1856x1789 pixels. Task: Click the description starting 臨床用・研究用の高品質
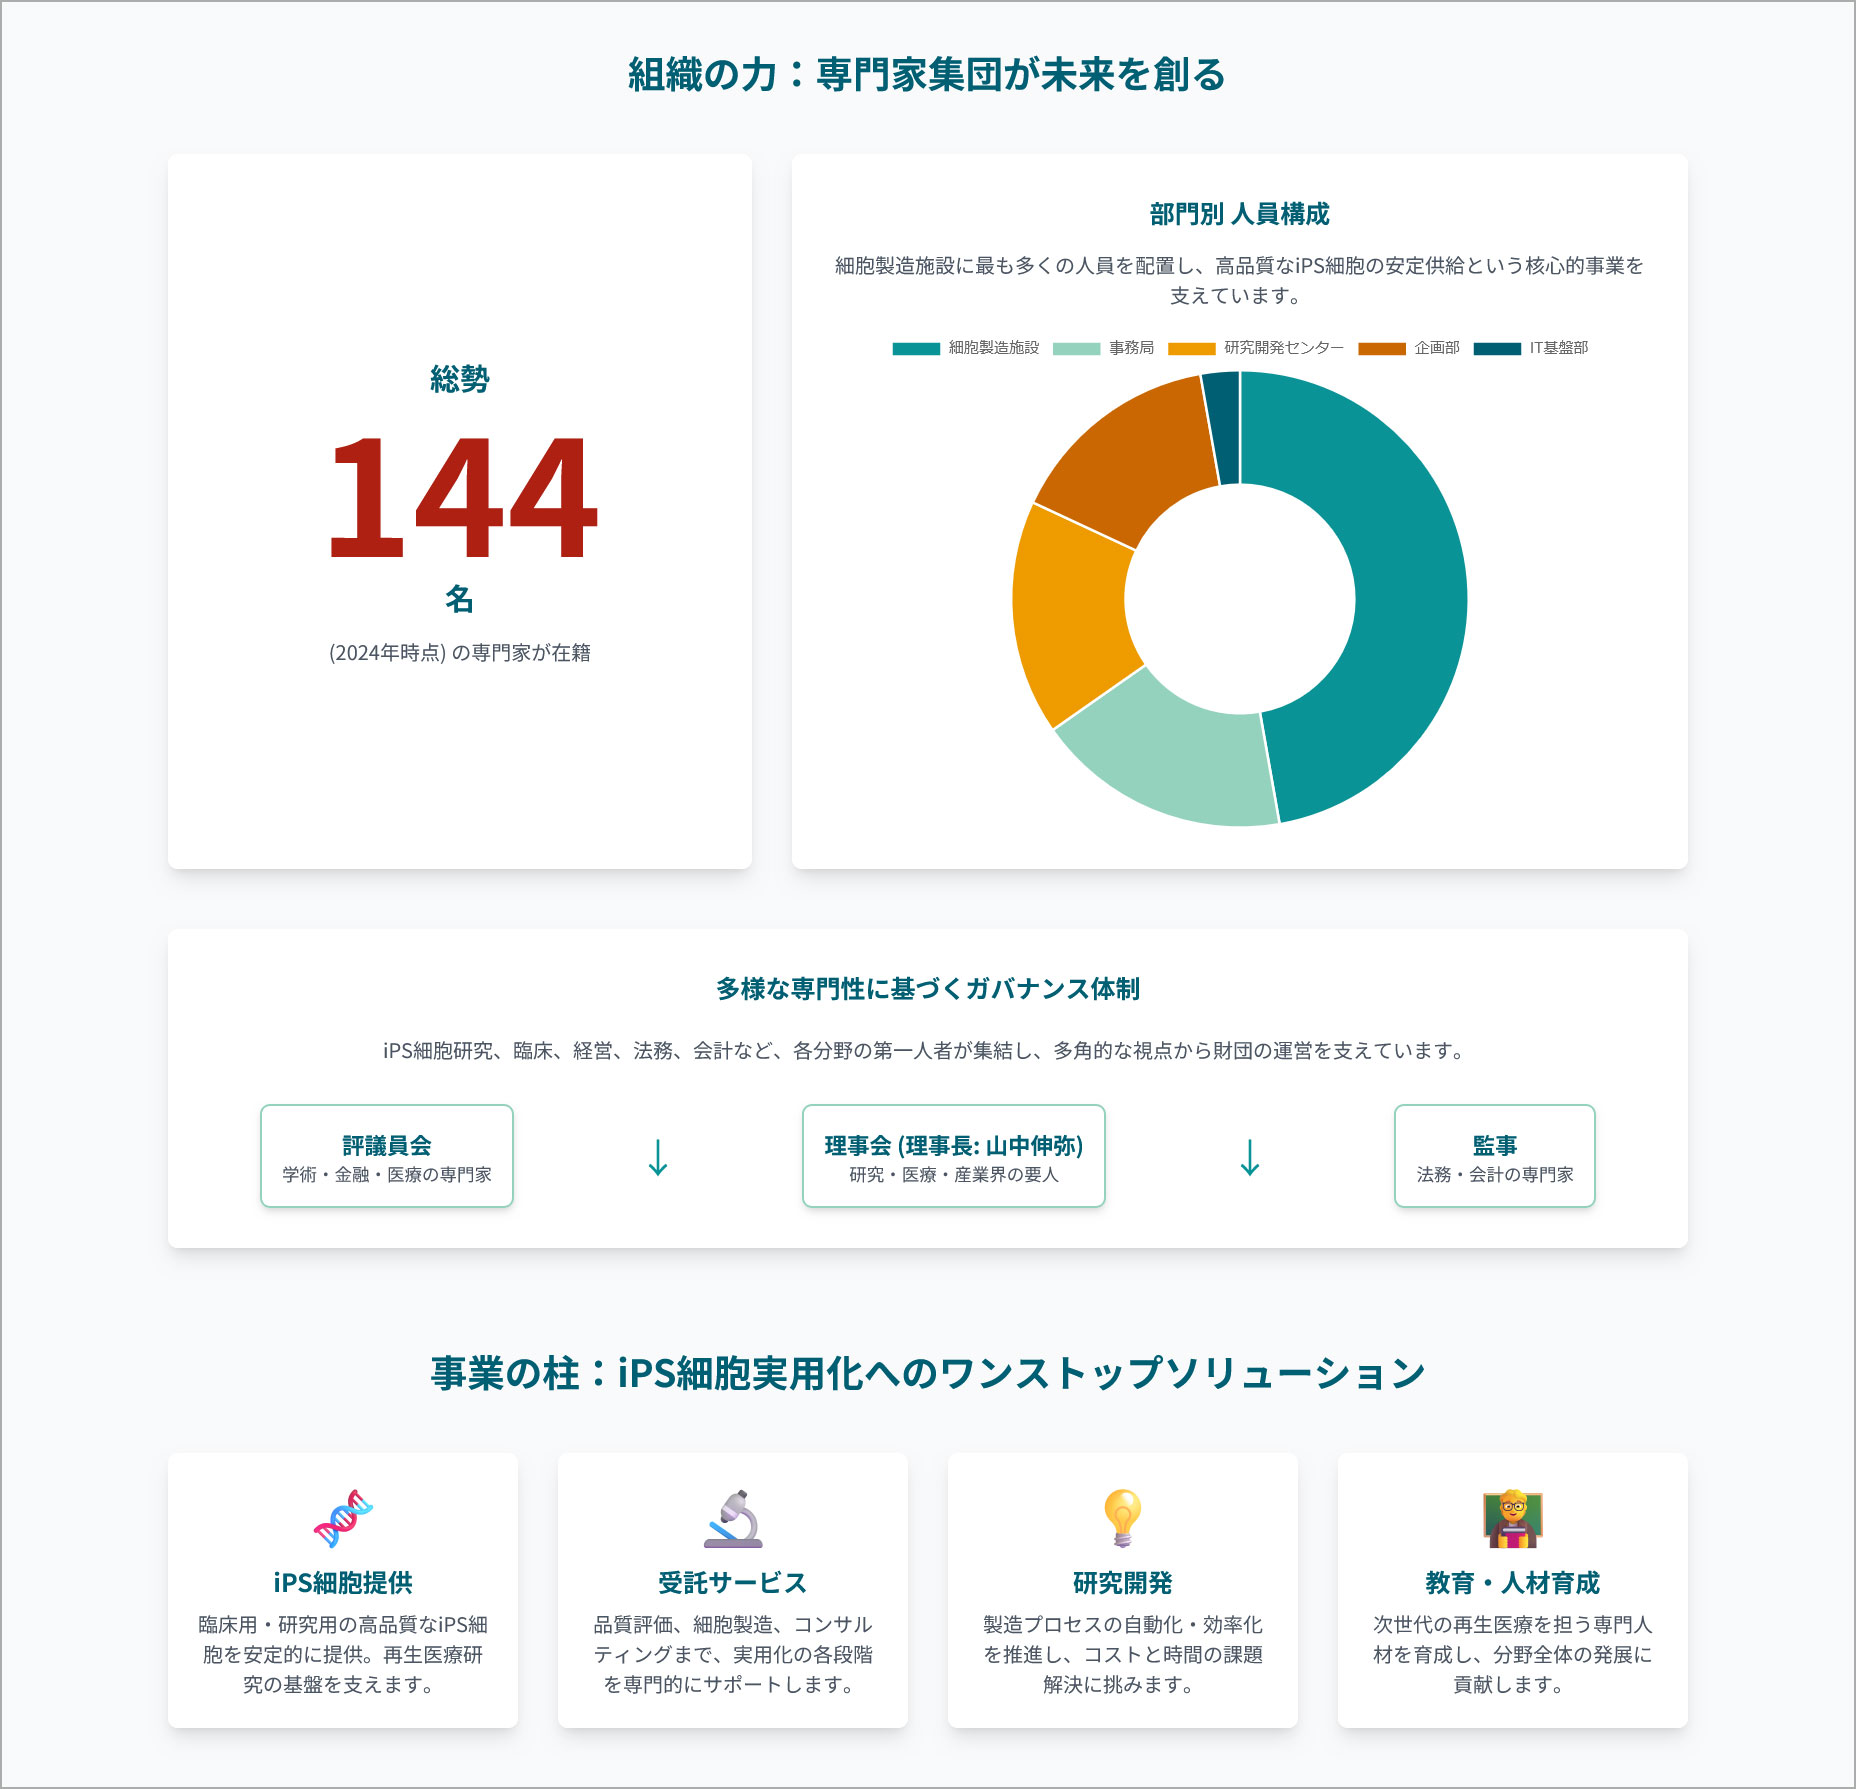343,1655
